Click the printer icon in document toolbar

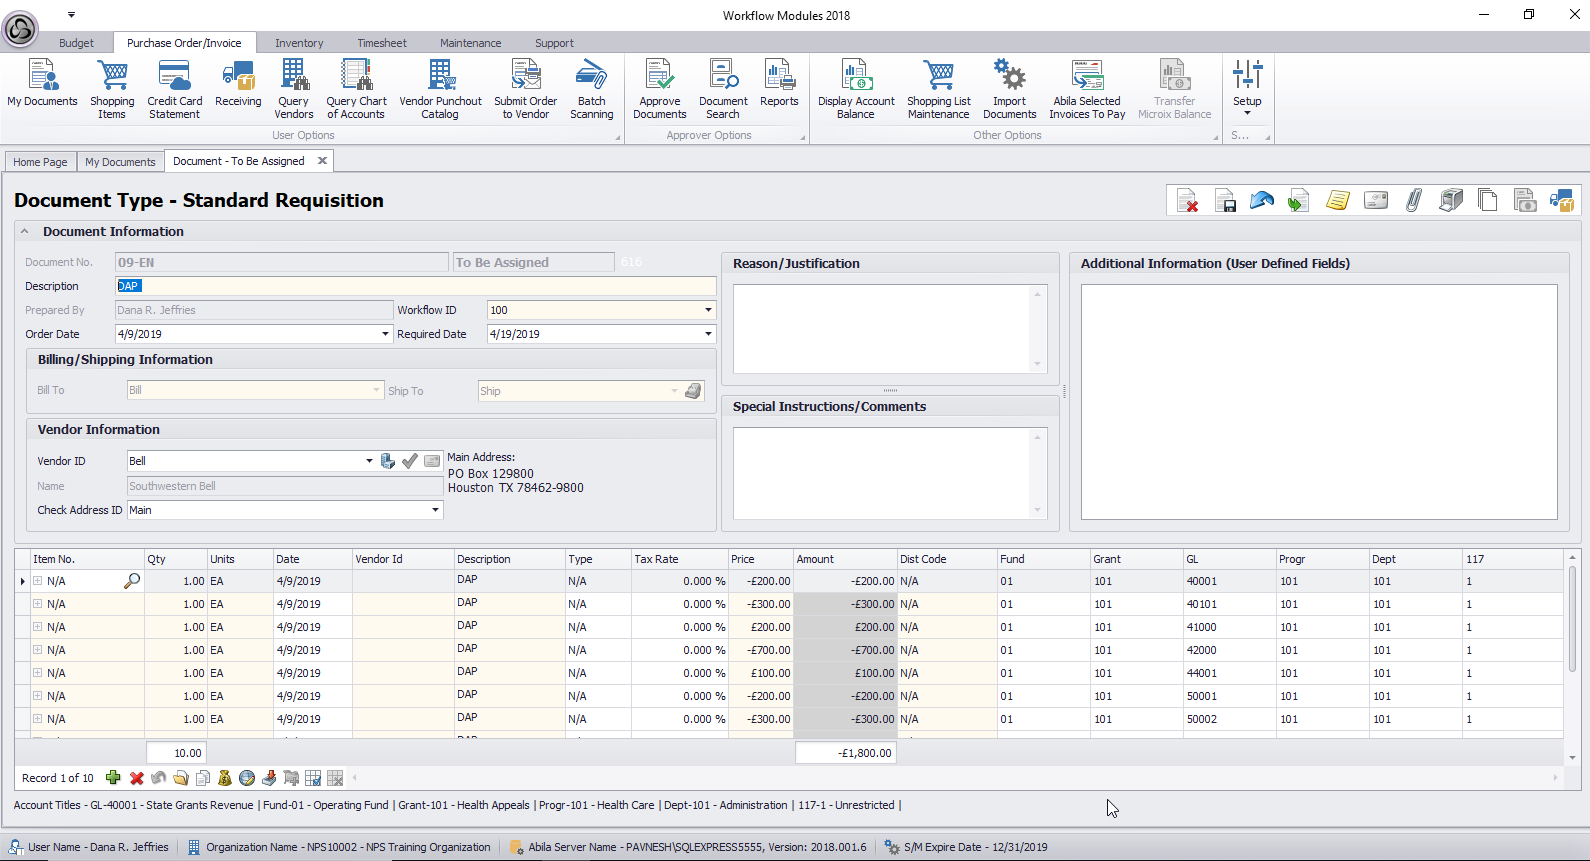[x=1450, y=201]
